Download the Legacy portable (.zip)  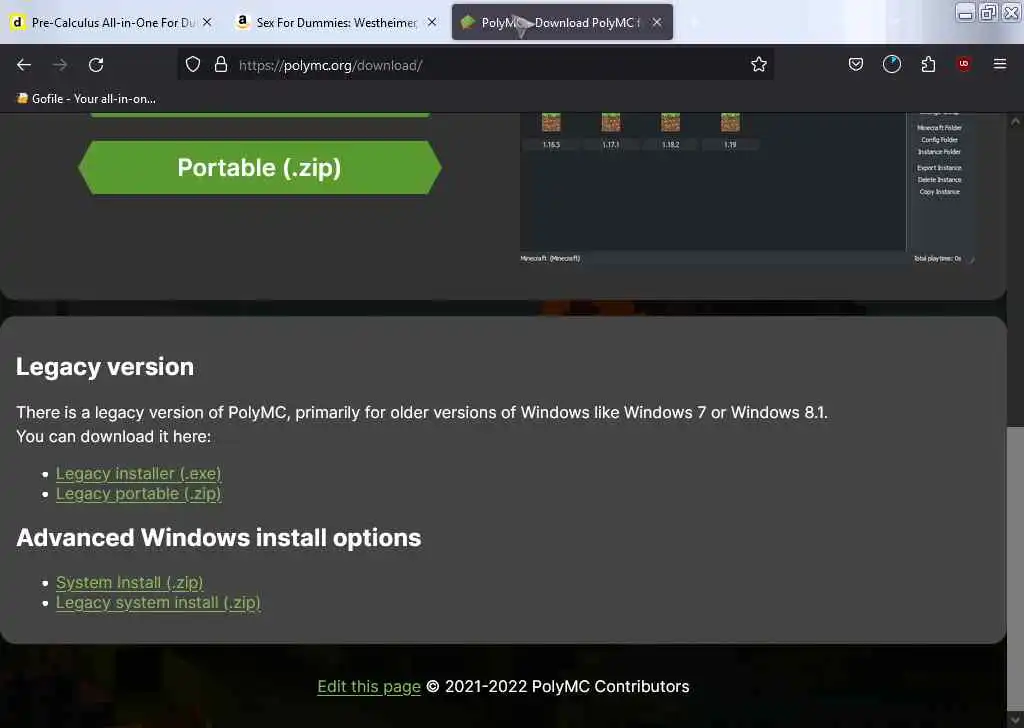point(138,494)
